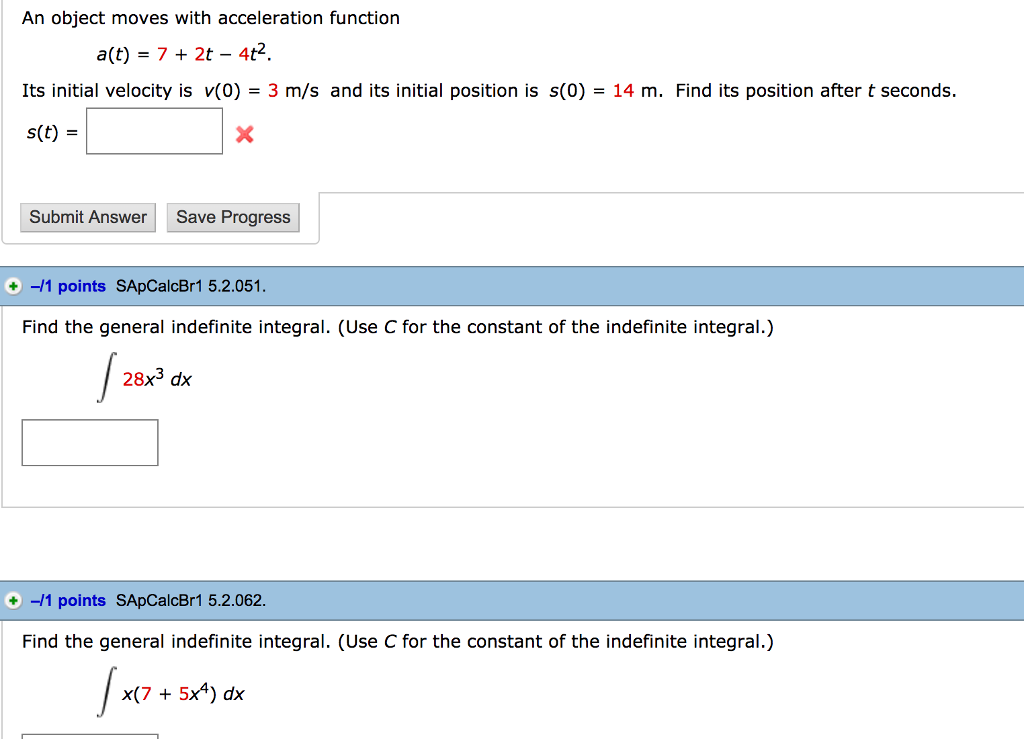This screenshot has width=1024, height=739.
Task: Click the red X incorrect mark
Action: [245, 135]
